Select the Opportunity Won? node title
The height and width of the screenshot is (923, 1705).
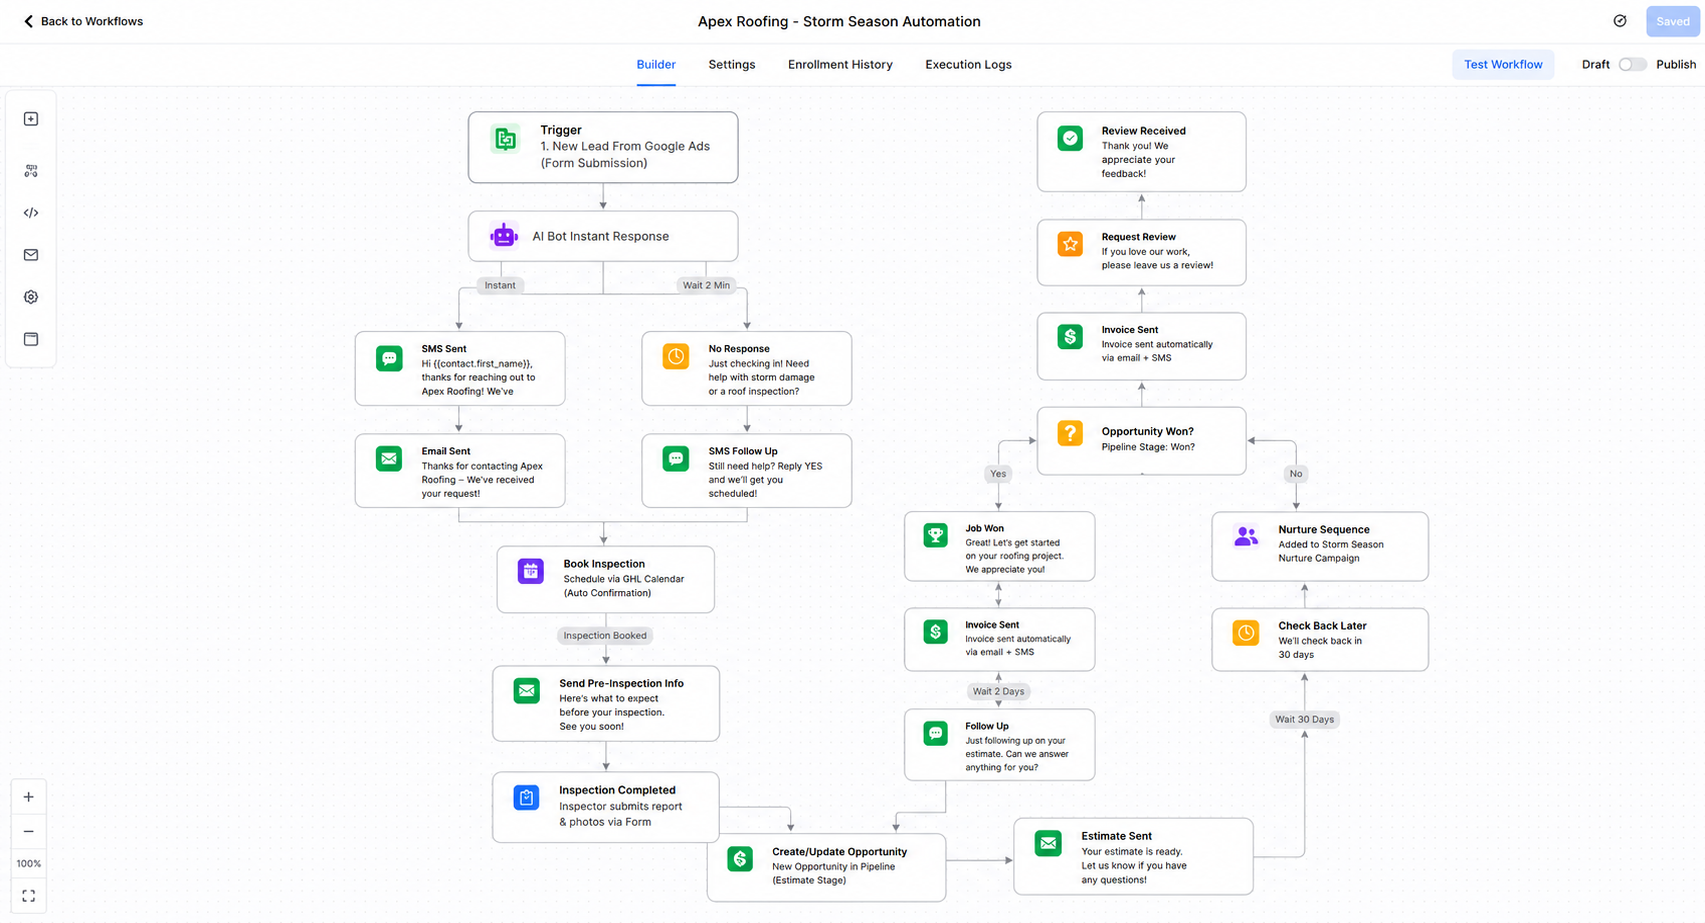pos(1148,432)
